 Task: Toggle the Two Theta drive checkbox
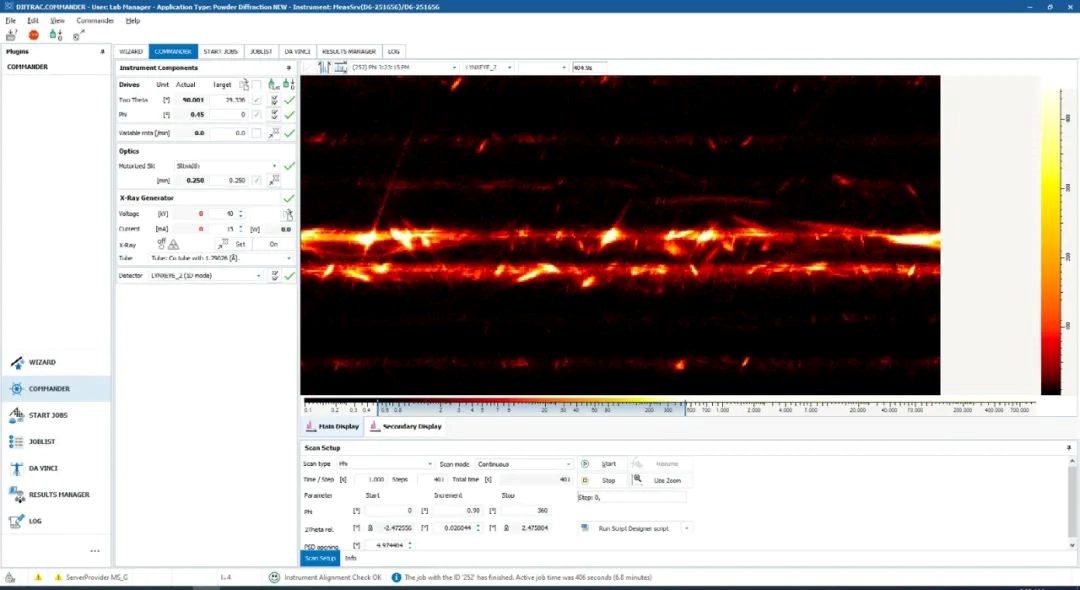(x=257, y=100)
